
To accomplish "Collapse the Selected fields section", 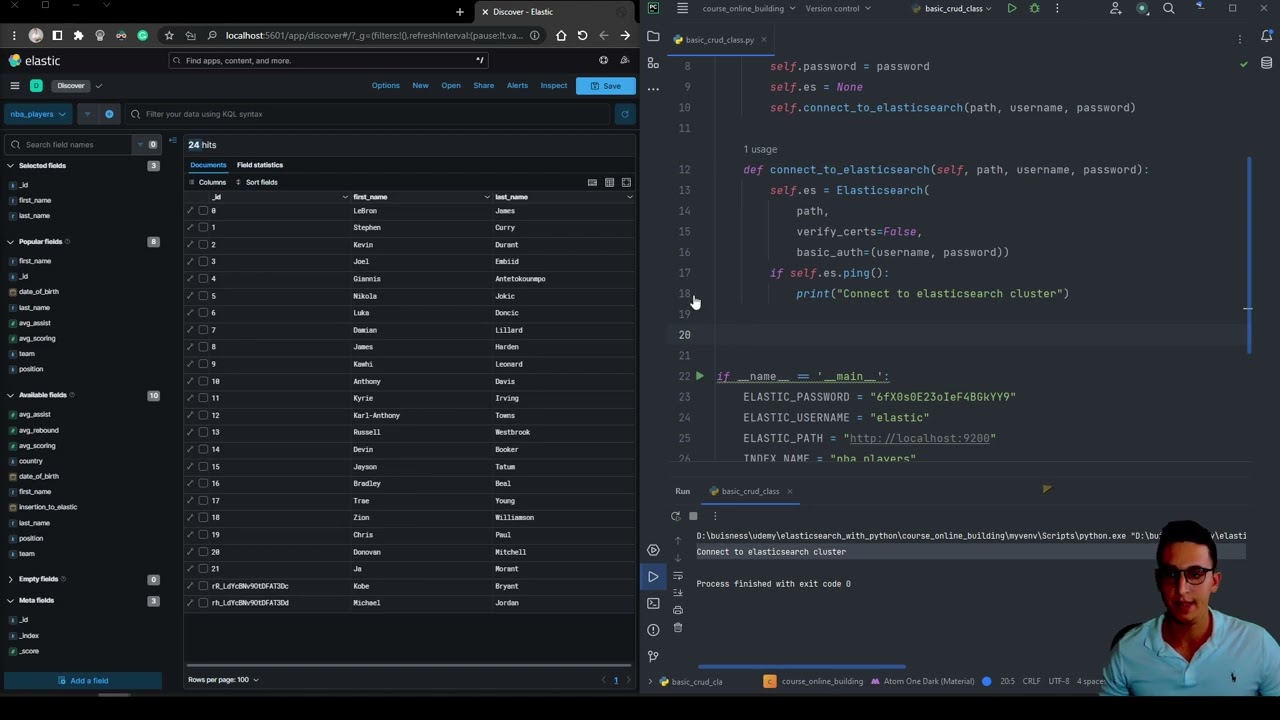I will click(10, 166).
